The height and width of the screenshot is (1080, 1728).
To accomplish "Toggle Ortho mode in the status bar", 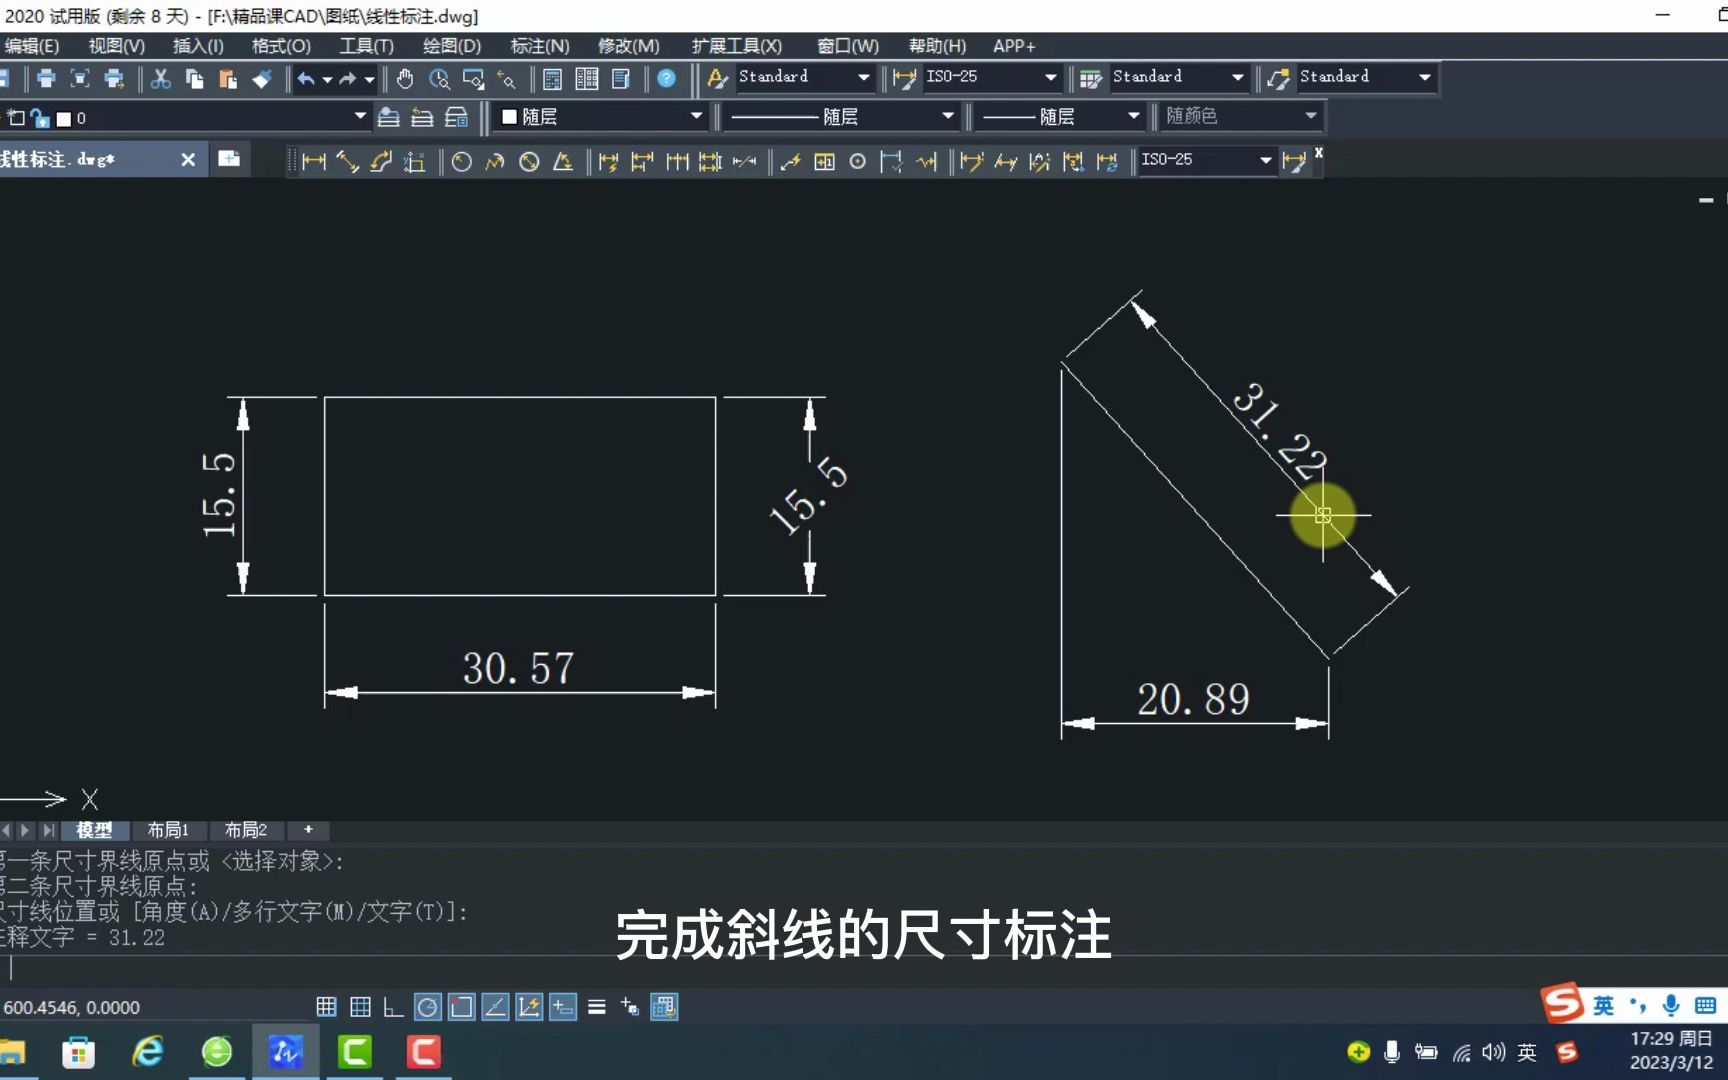I will [393, 1007].
